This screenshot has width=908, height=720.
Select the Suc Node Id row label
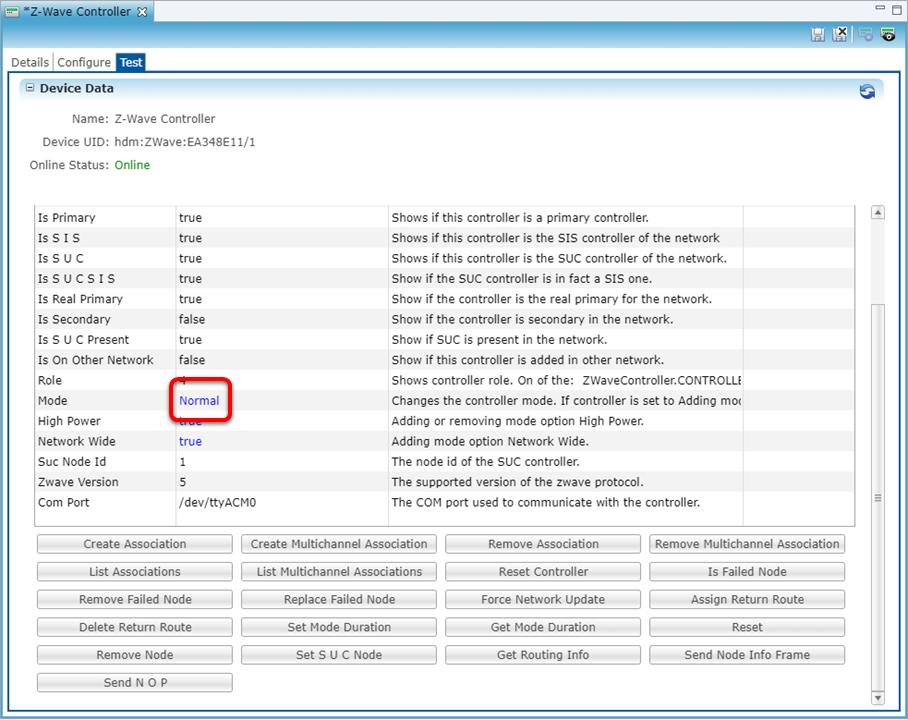tap(72, 462)
